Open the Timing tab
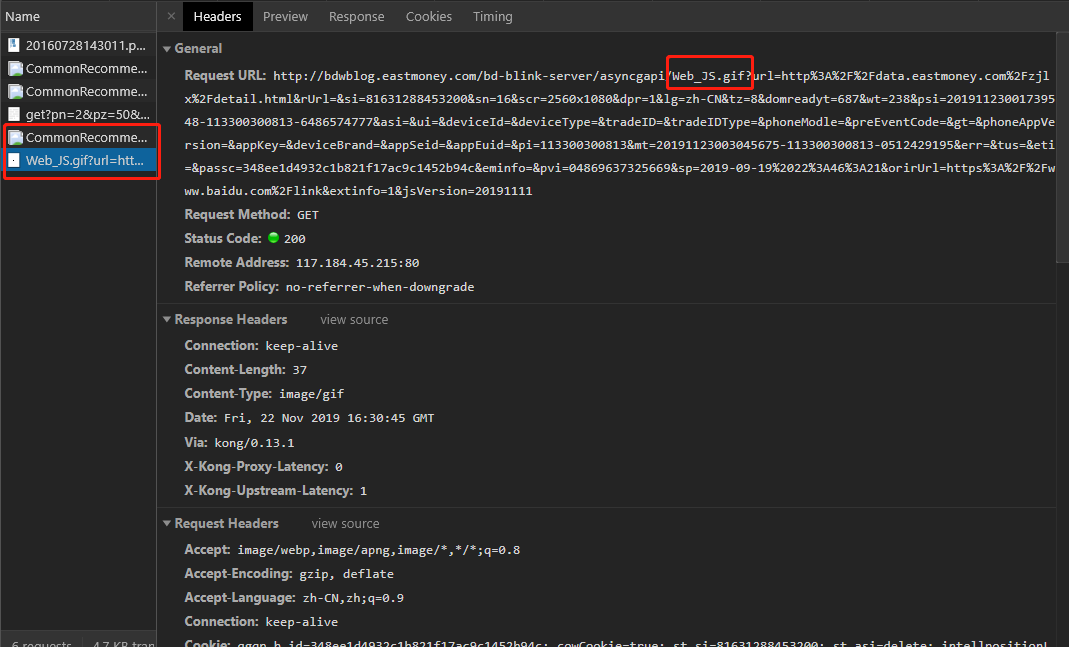1069x647 pixels. [493, 16]
